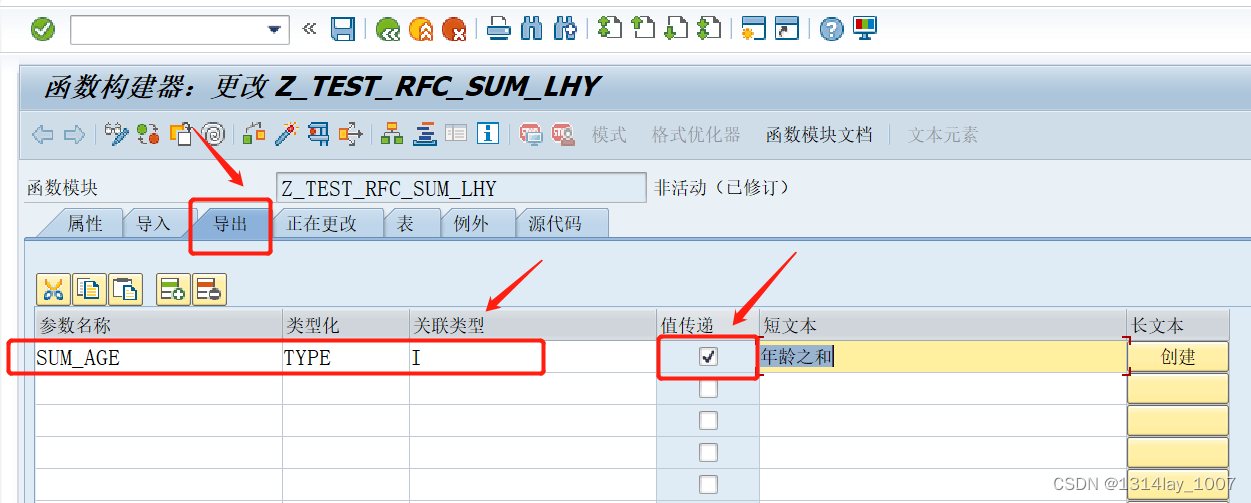Switch to the 导入 tab
The image size is (1251, 503).
(153, 224)
